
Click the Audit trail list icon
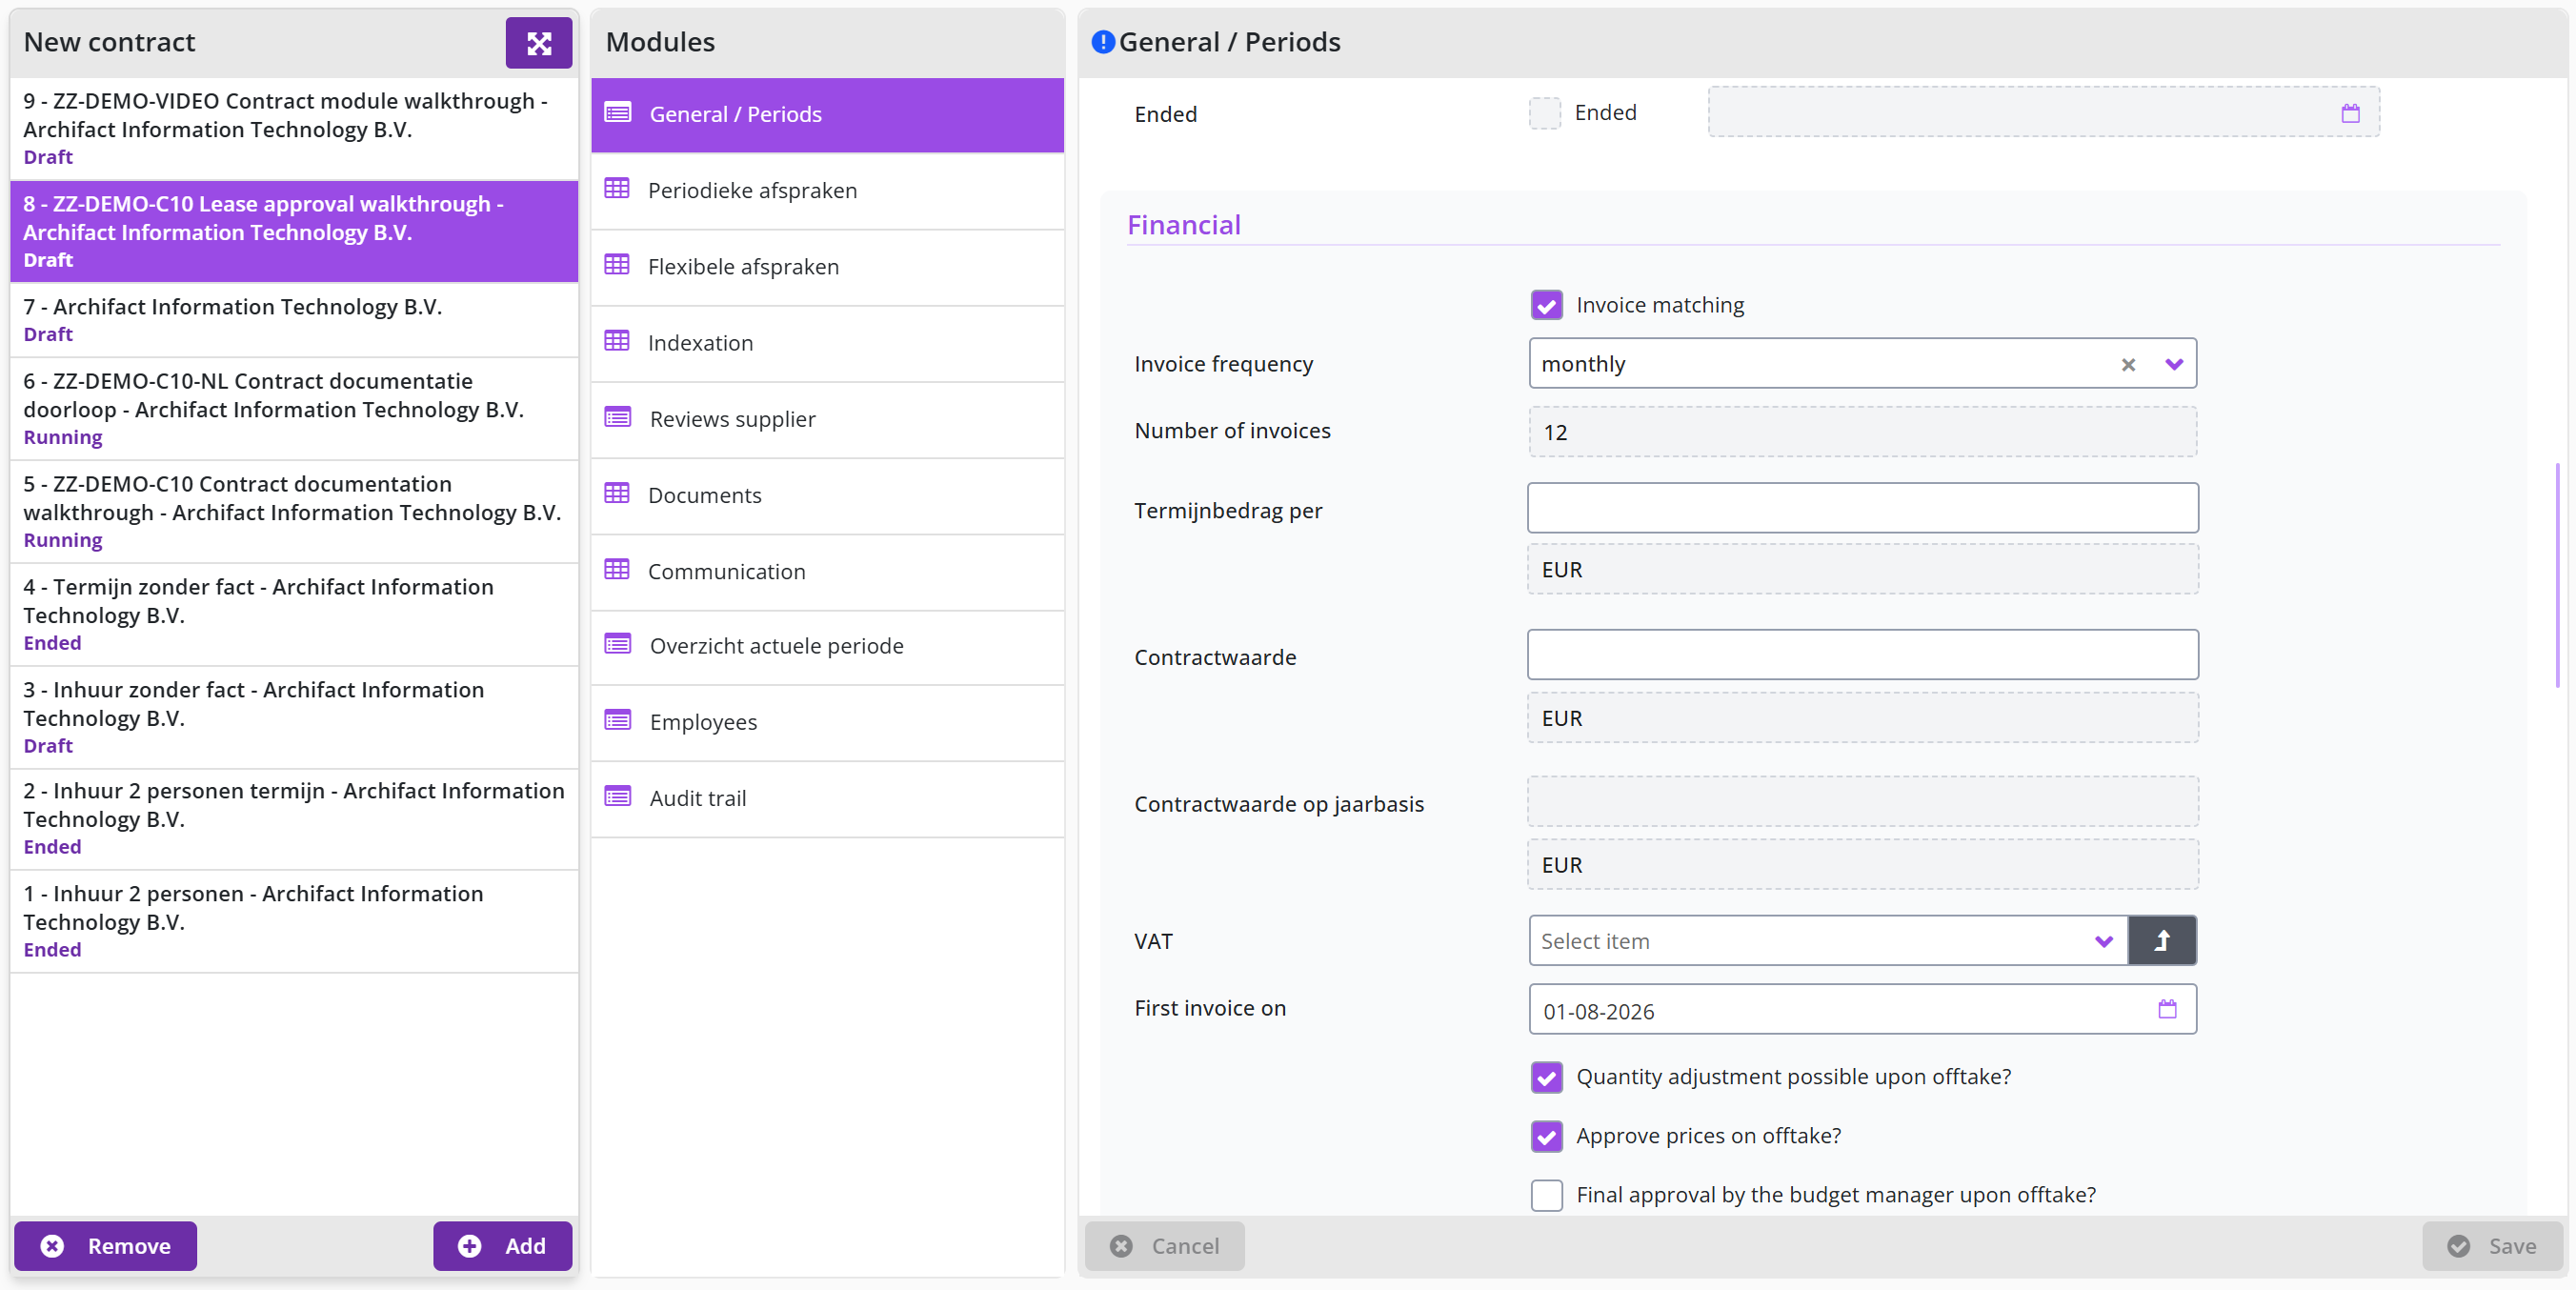[618, 797]
